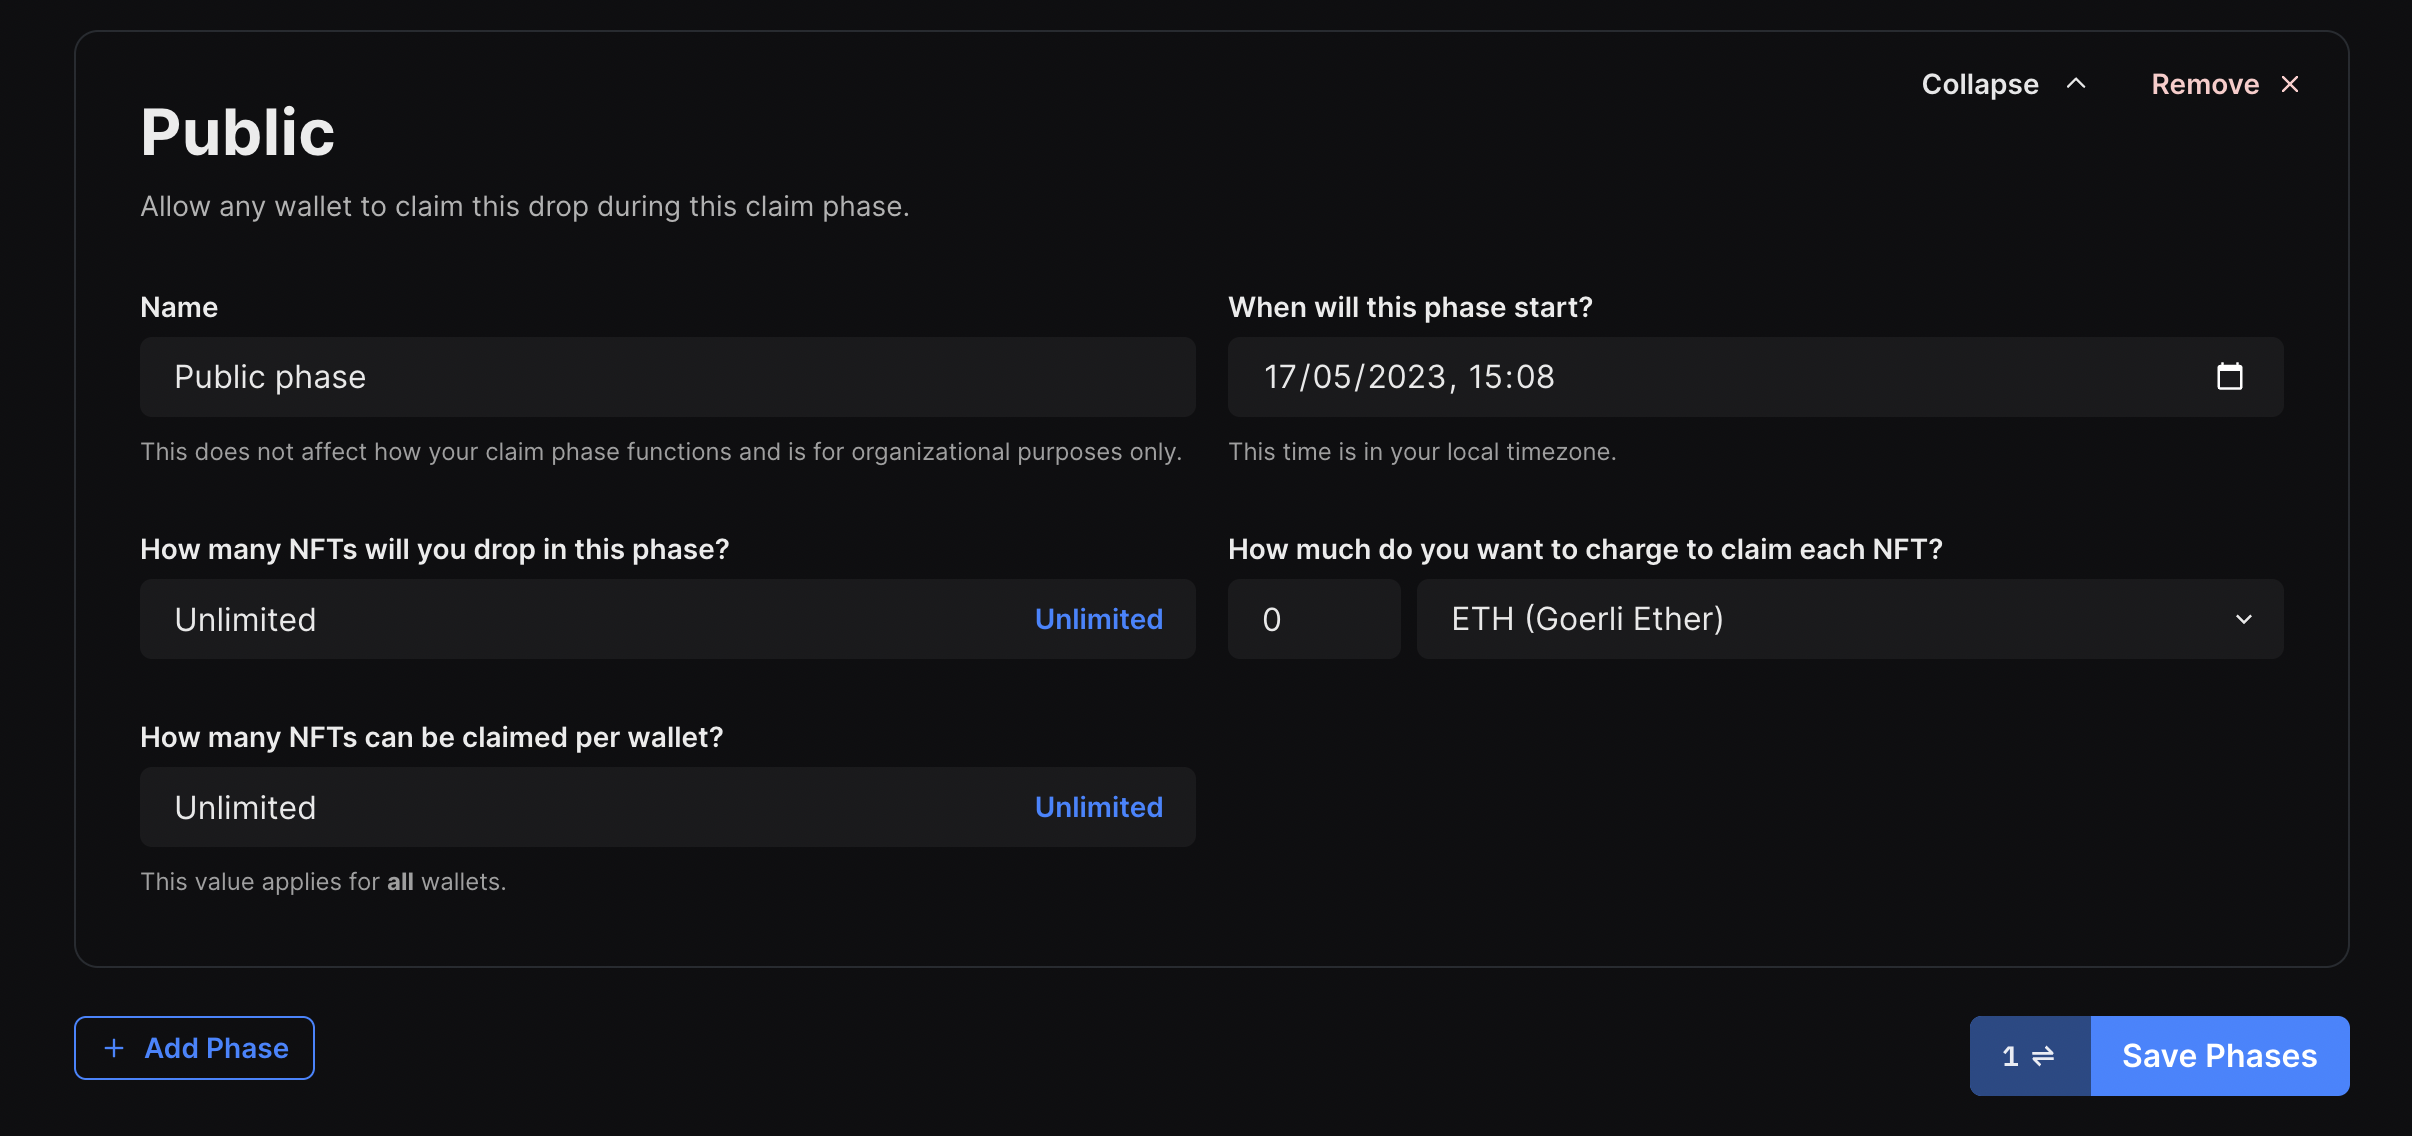Click the X icon next to Remove
This screenshot has width=2412, height=1136.
[x=2290, y=84]
